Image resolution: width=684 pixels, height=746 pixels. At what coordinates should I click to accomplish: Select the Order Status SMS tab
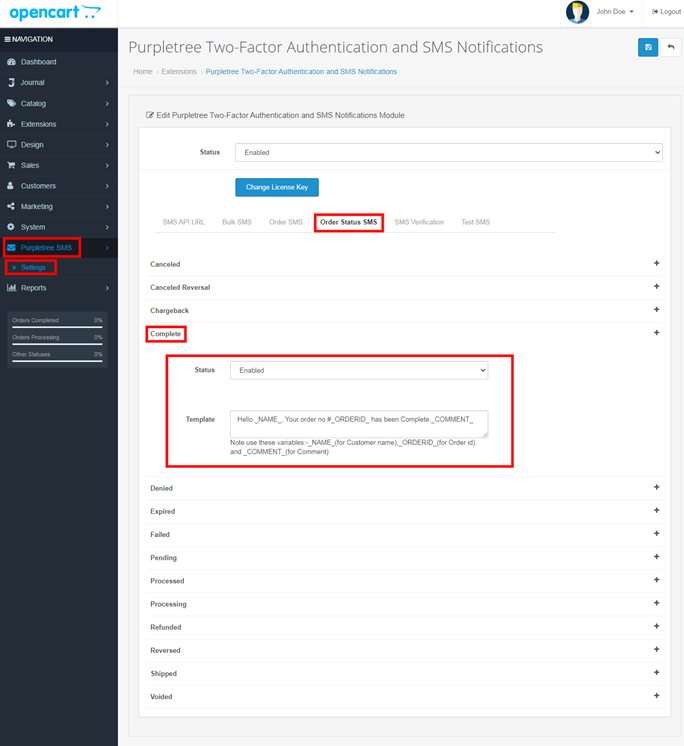click(x=349, y=222)
